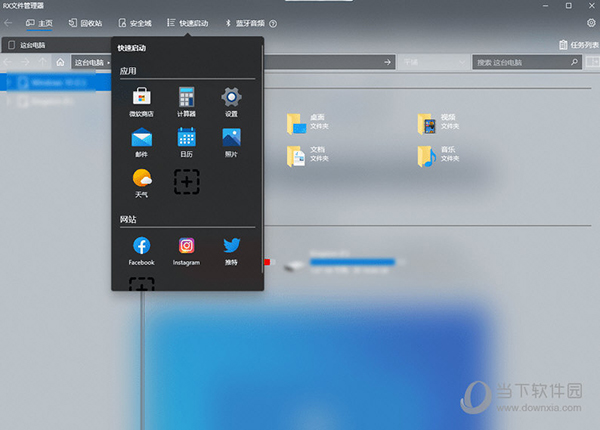Click the search magnifier icon

[x=574, y=62]
